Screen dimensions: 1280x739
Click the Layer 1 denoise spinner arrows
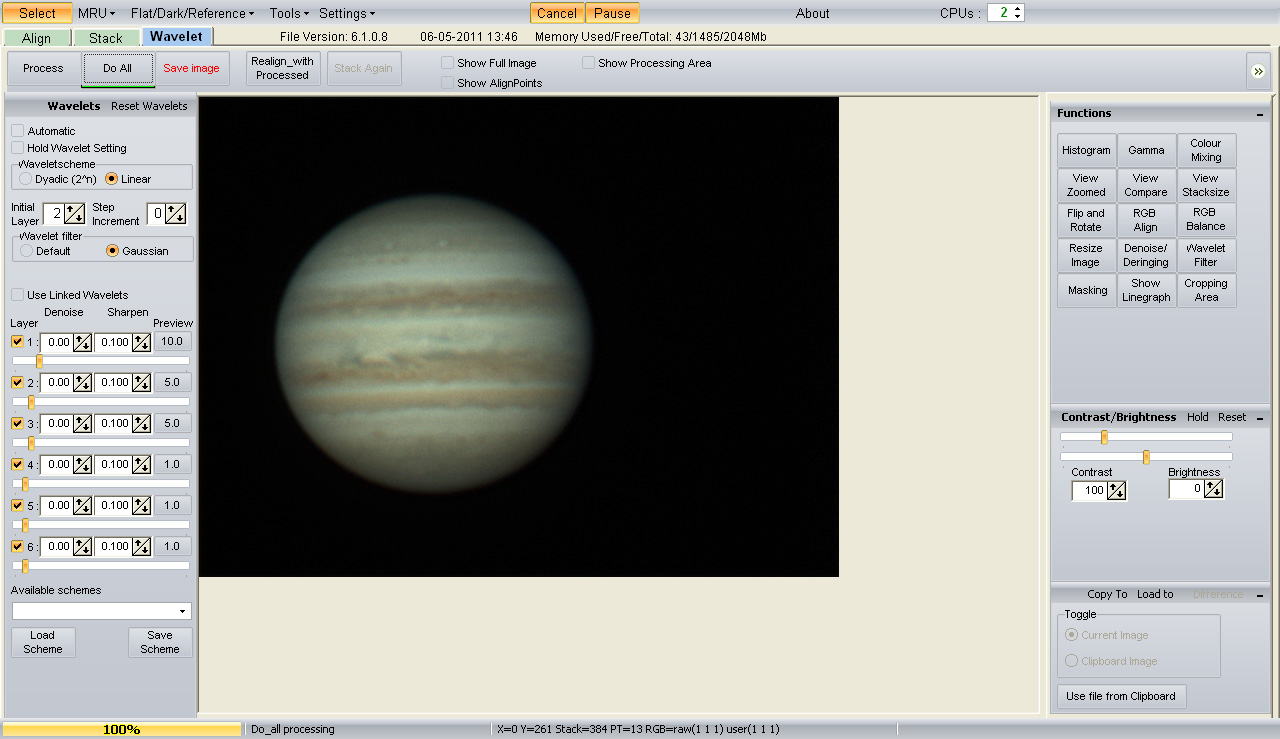click(83, 342)
